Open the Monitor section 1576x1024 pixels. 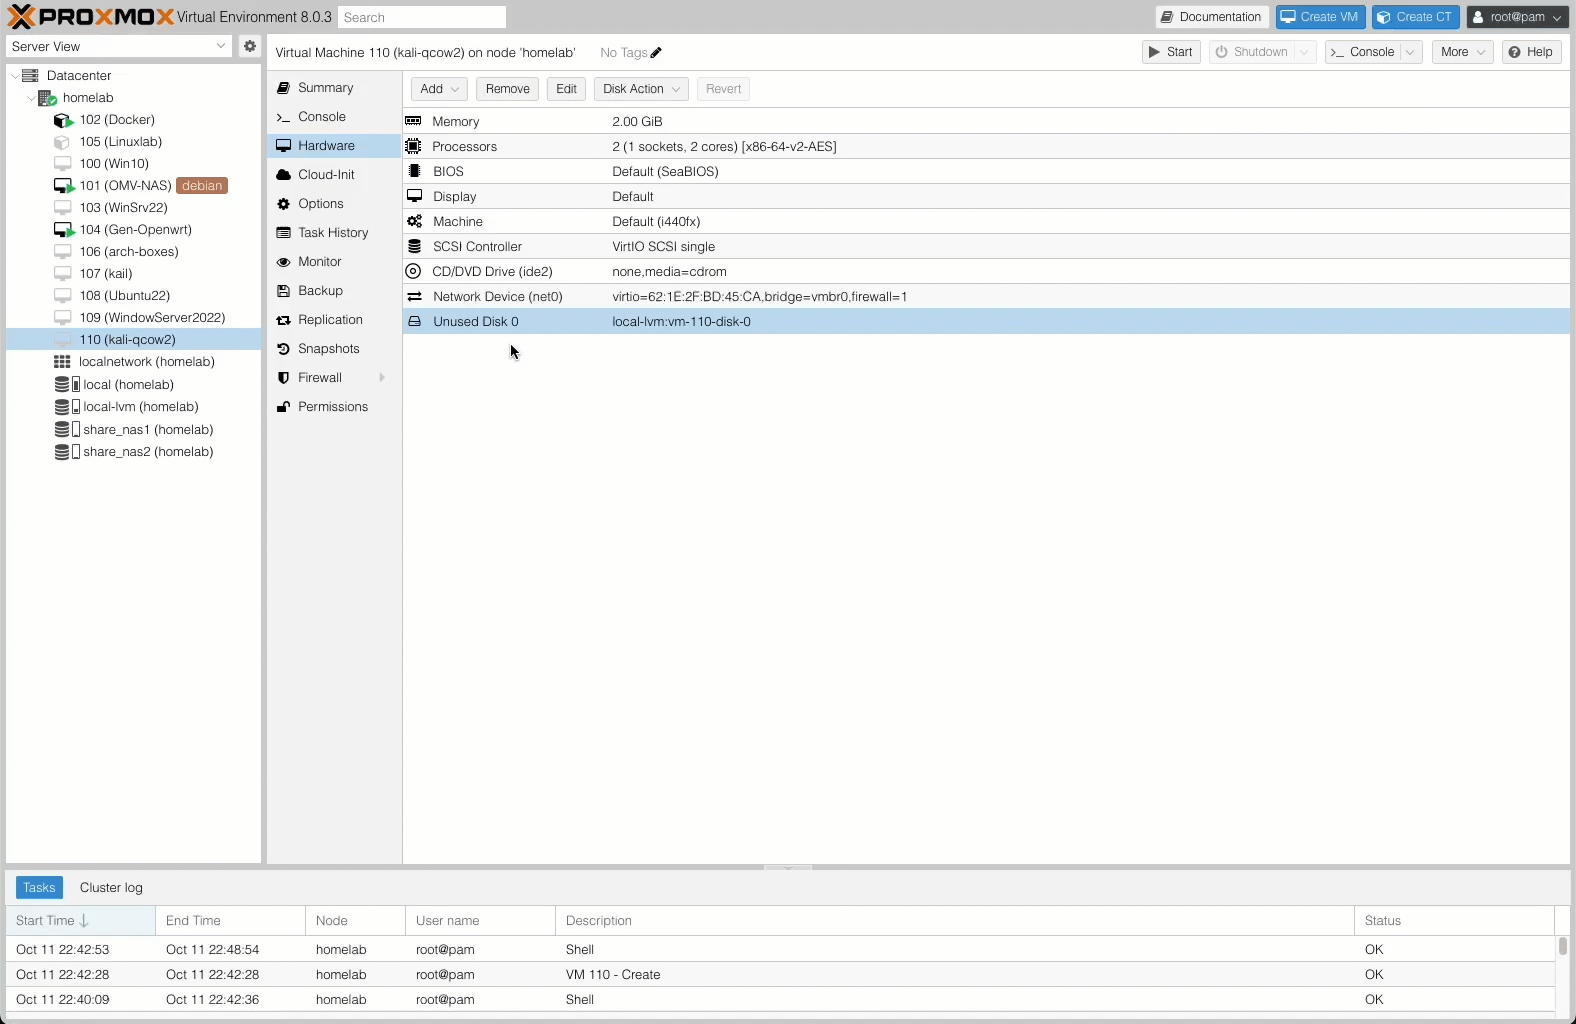tap(334, 262)
